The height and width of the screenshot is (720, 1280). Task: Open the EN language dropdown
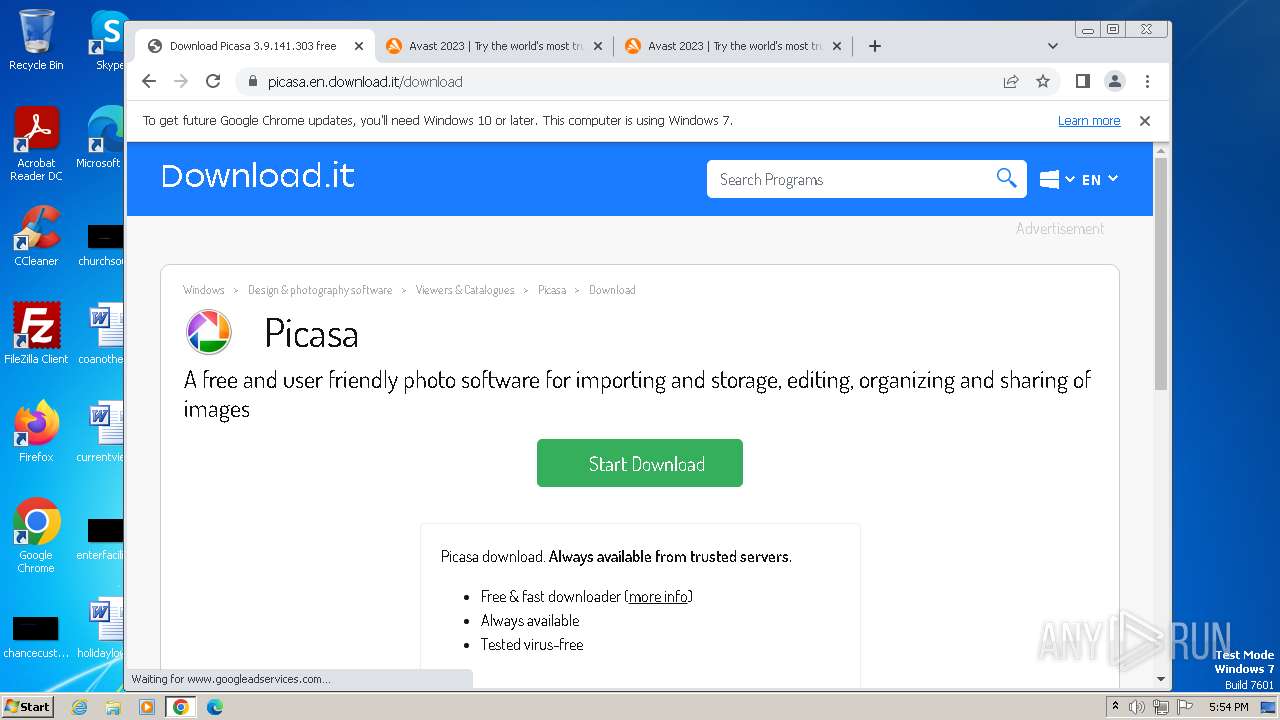point(1100,179)
